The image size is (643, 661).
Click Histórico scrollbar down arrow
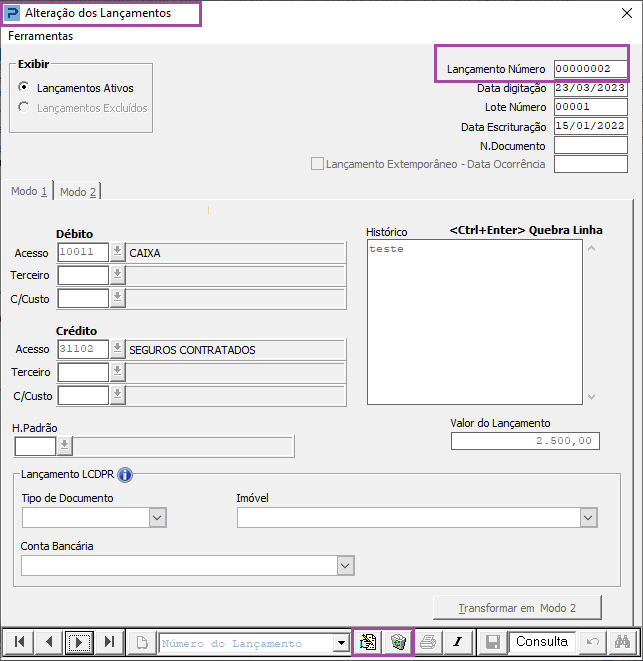[x=592, y=397]
